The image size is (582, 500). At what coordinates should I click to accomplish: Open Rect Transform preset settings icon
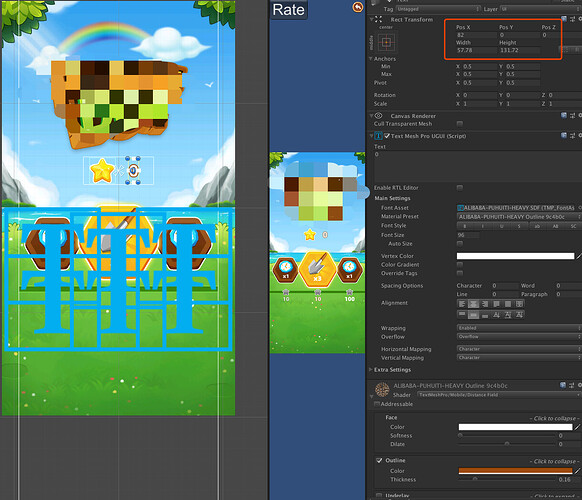[x=572, y=19]
